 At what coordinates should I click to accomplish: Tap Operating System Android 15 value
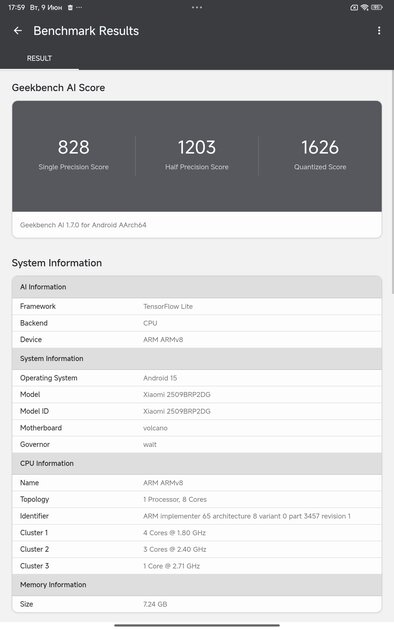point(160,378)
